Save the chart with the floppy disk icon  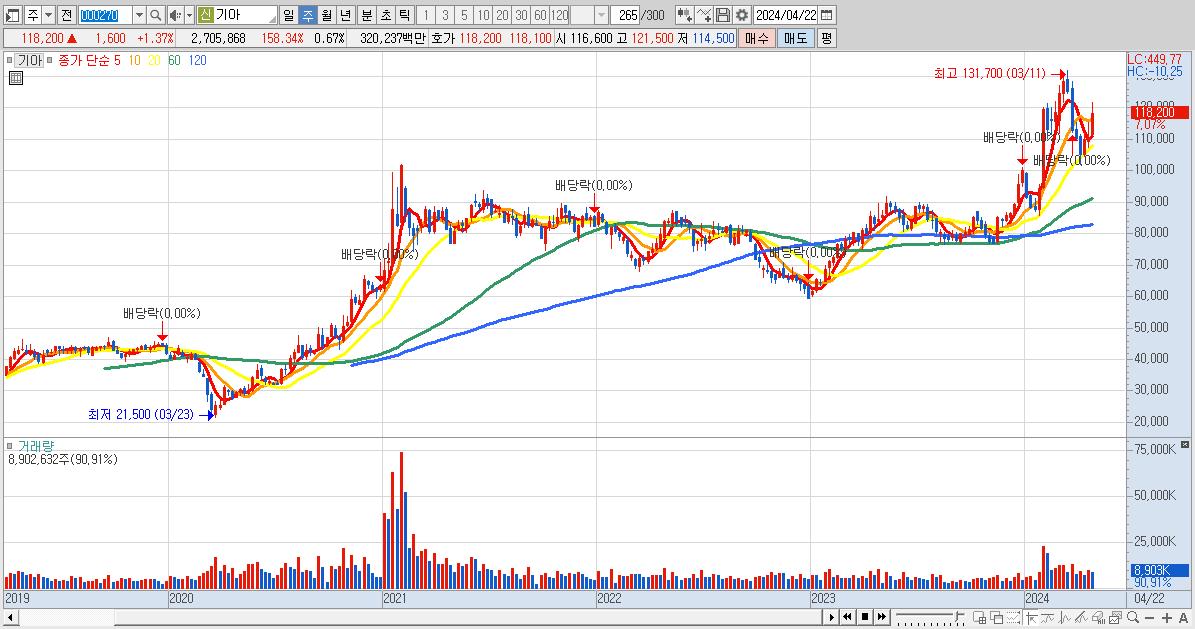click(x=723, y=15)
